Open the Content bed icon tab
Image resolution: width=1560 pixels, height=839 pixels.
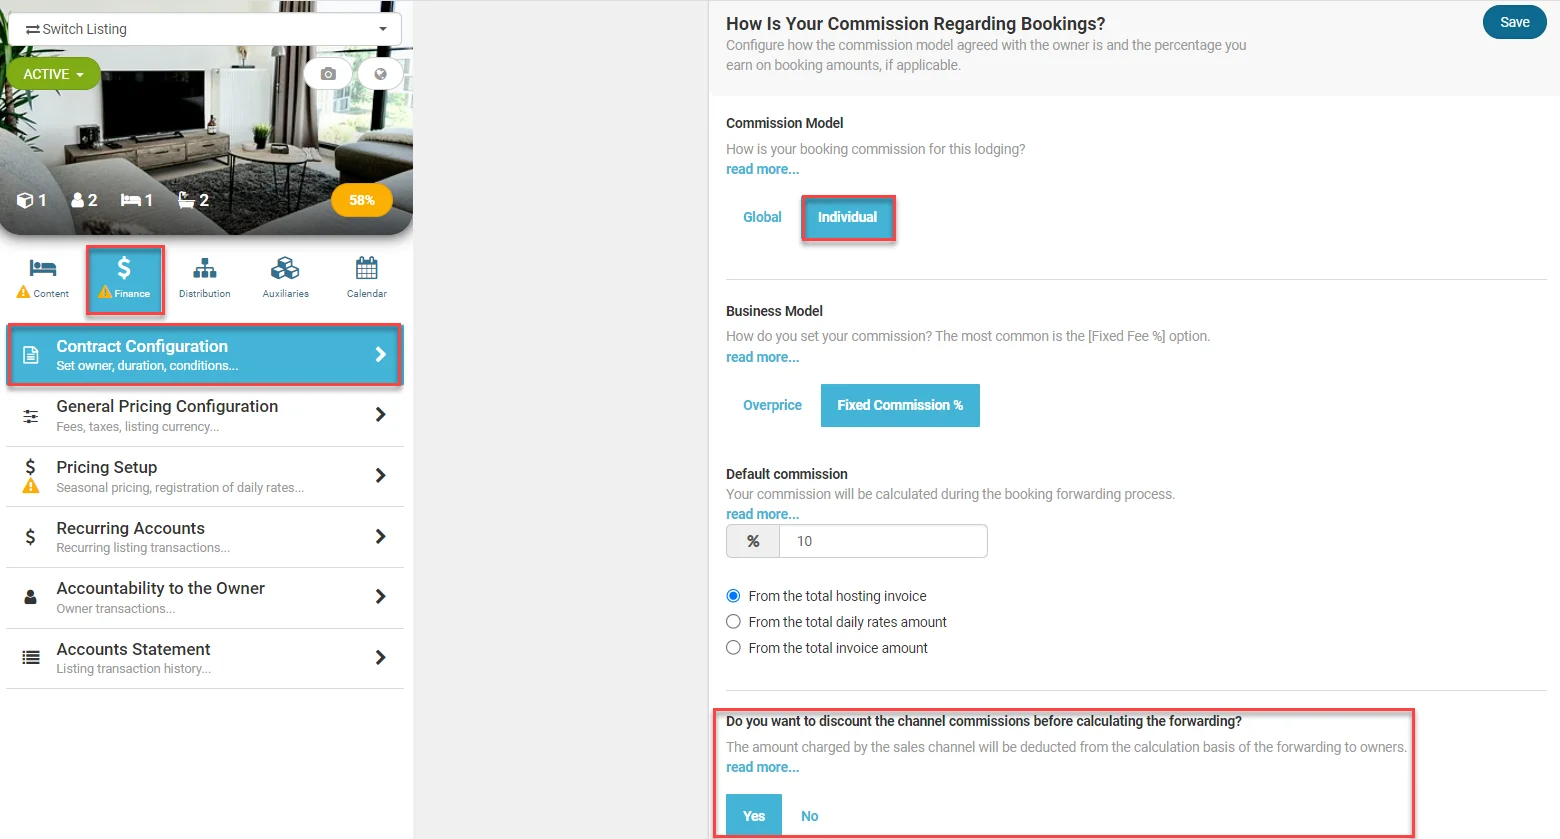pos(43,278)
